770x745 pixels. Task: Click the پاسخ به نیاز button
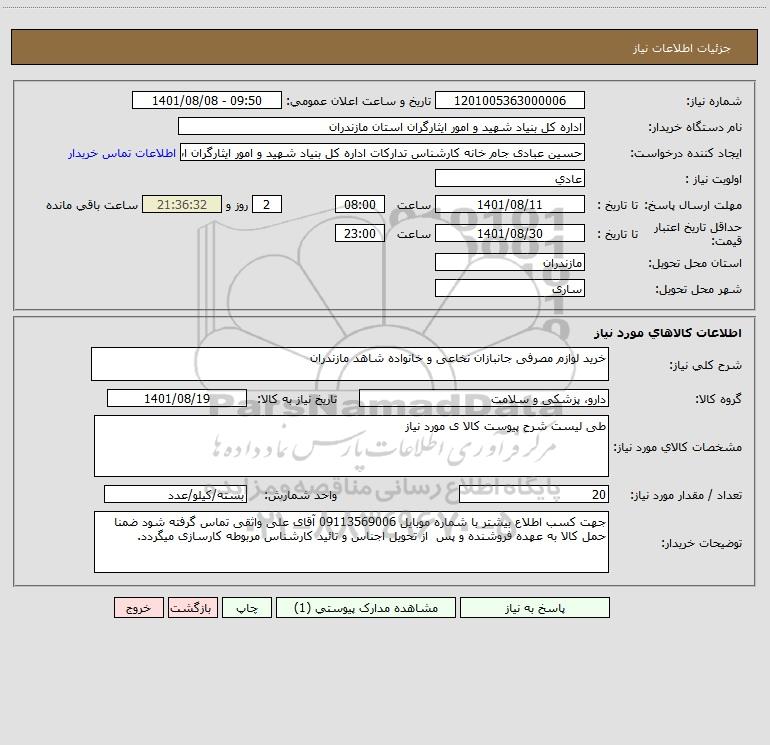point(534,608)
